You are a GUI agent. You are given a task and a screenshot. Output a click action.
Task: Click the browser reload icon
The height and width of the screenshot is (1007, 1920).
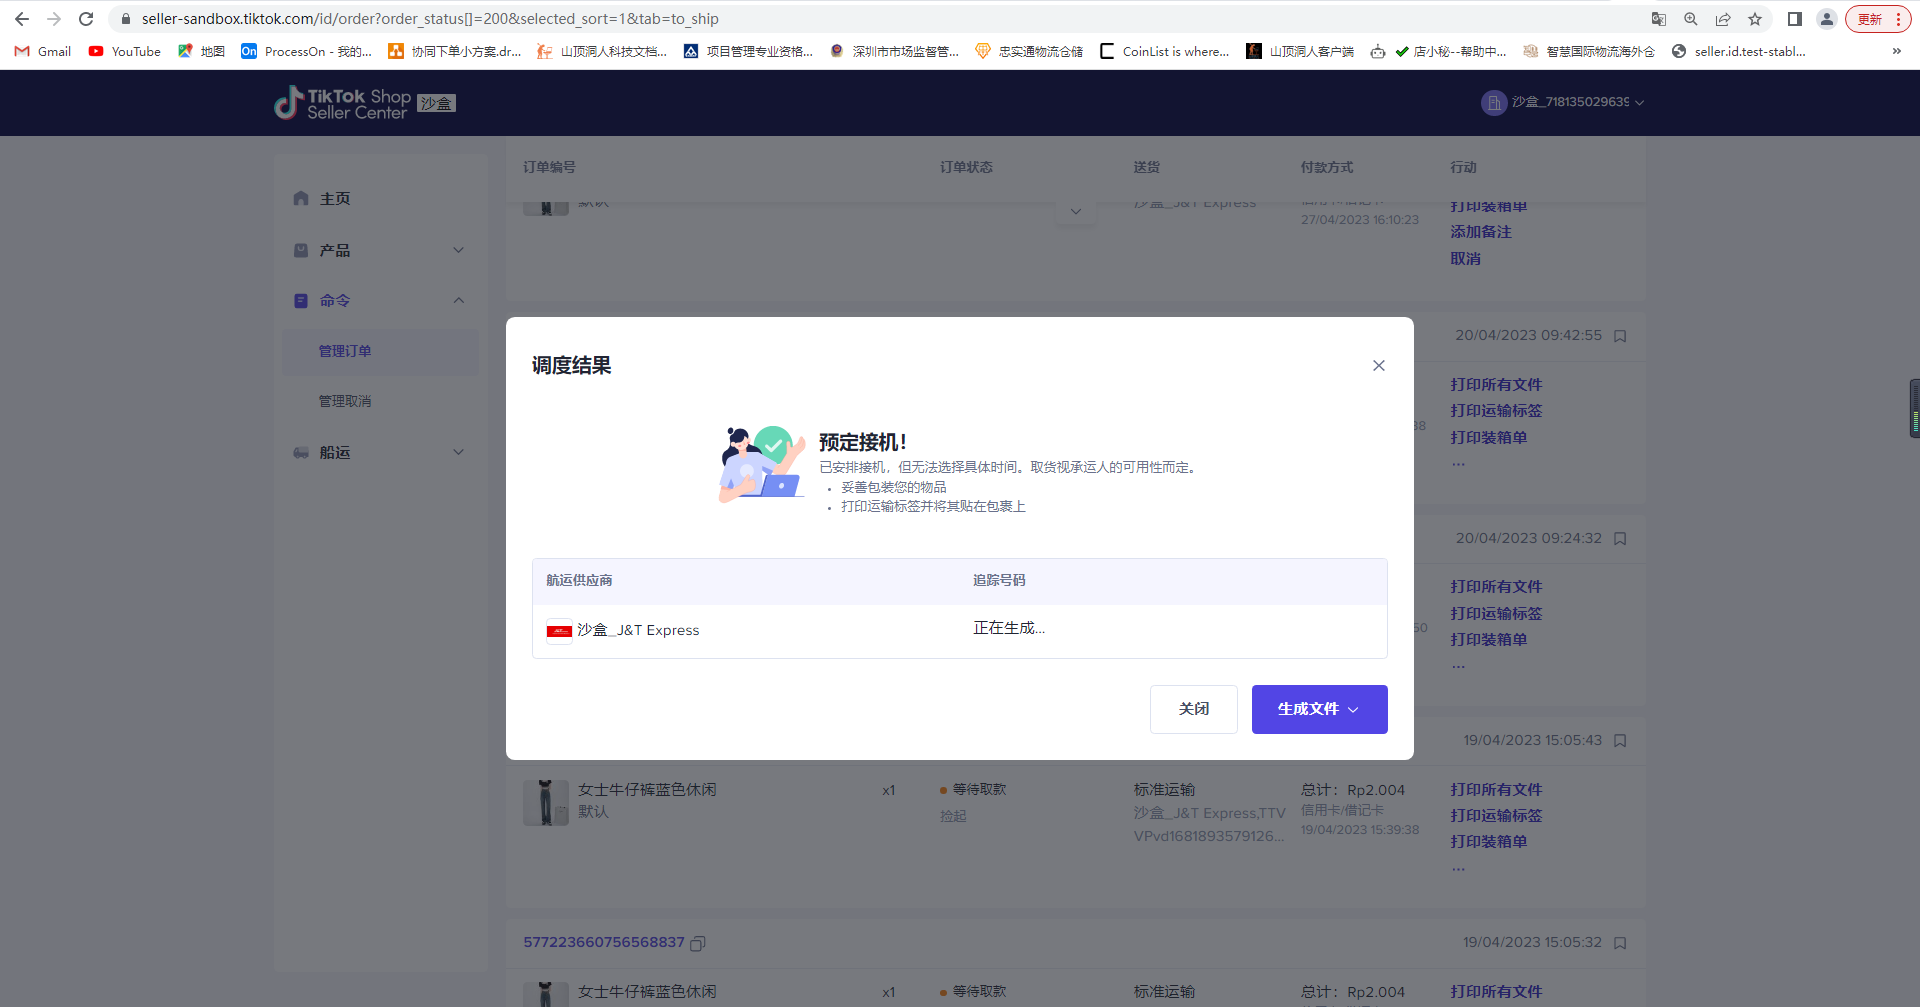[86, 19]
